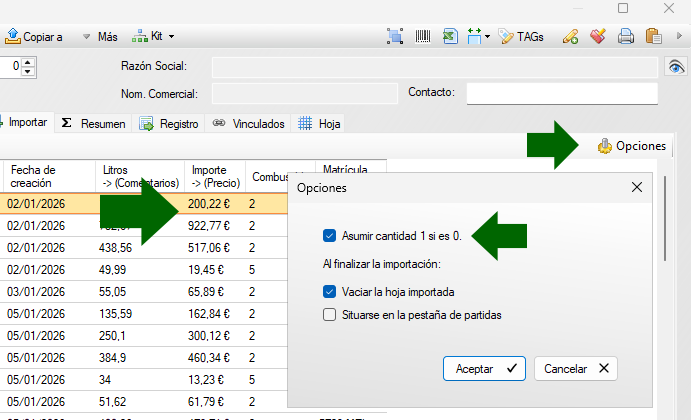Click the Cancelar button
The width and height of the screenshot is (691, 420).
click(576, 368)
